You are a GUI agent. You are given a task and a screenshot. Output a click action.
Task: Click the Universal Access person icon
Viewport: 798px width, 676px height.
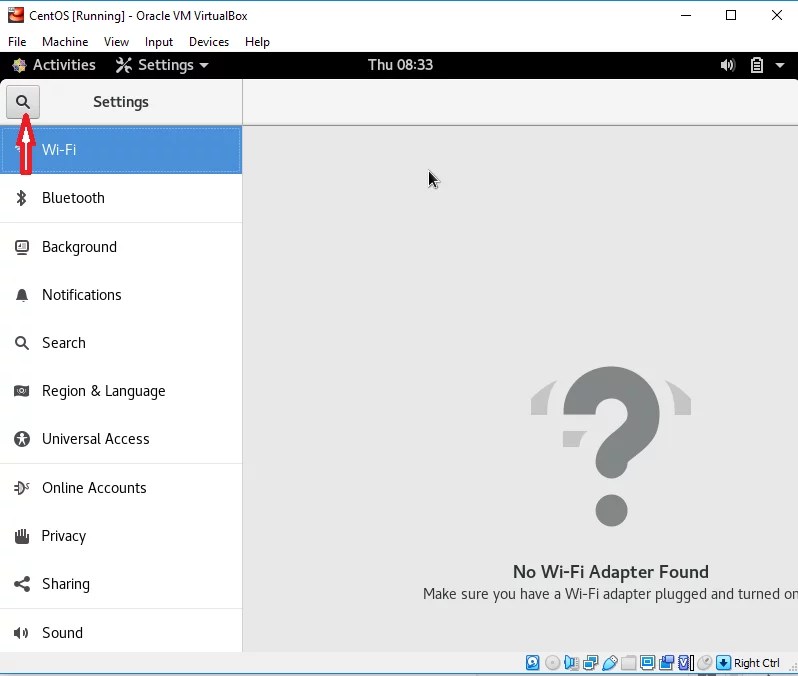(x=21, y=439)
